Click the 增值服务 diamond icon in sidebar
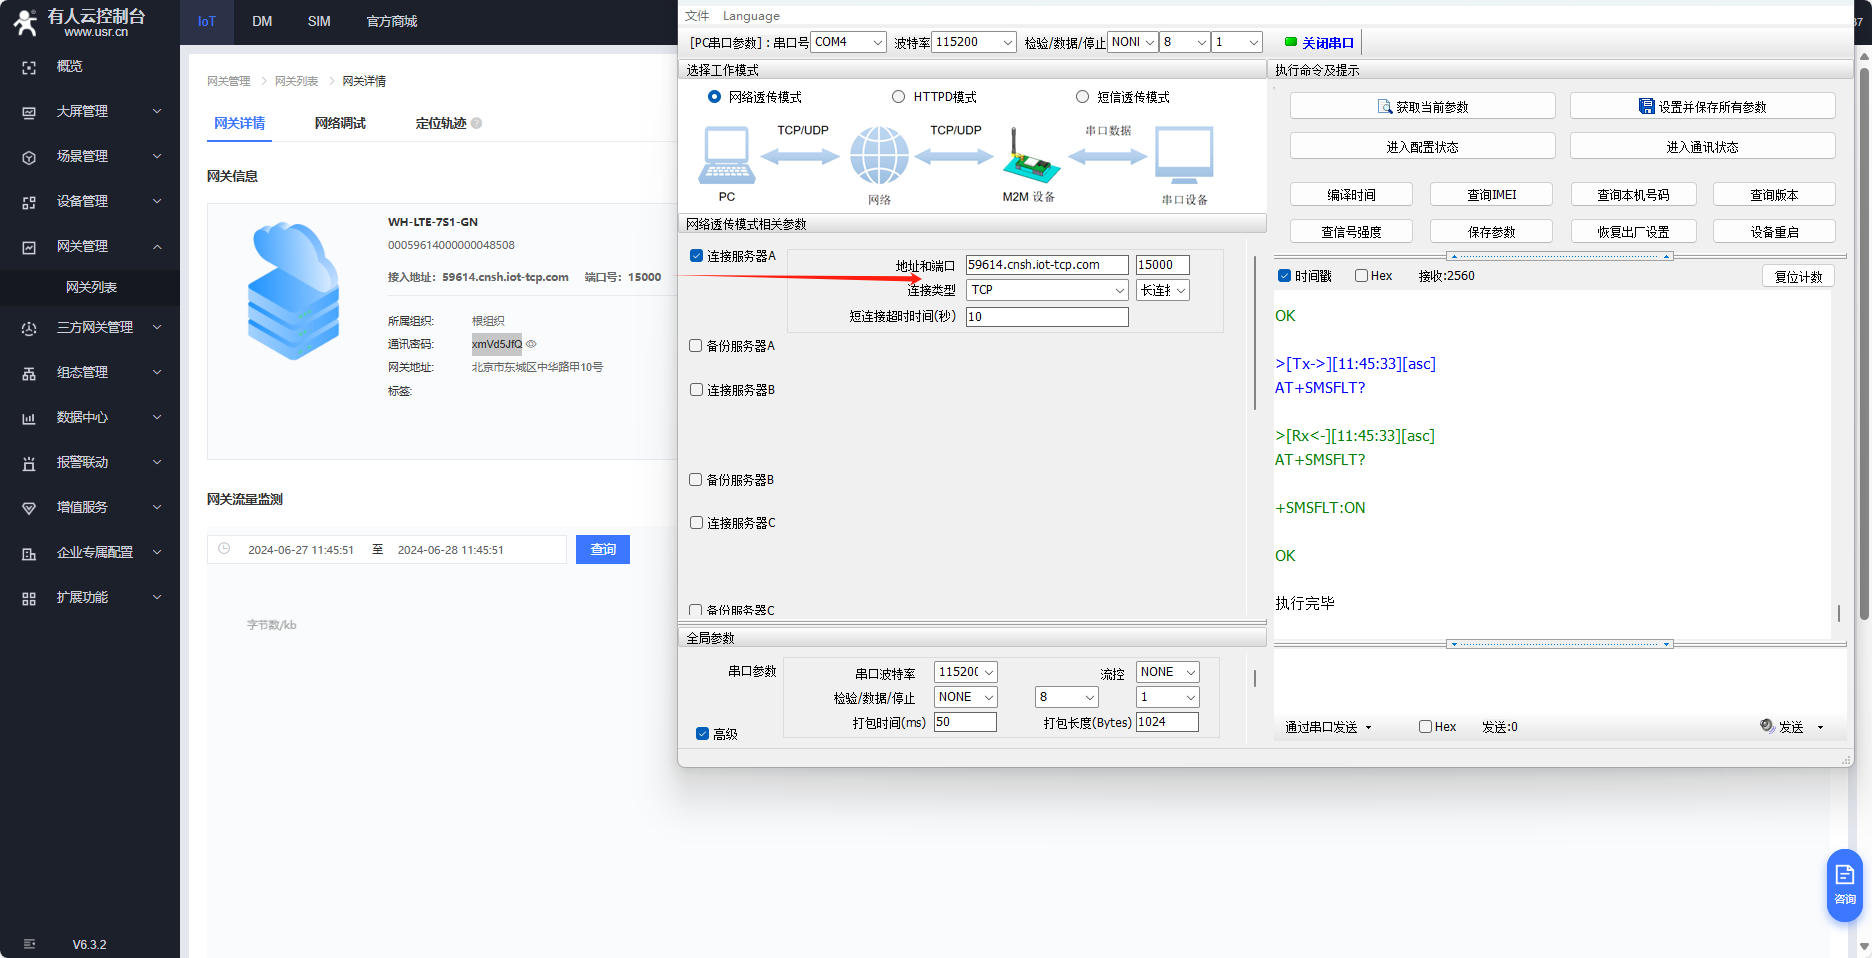Viewport: 1872px width, 958px height. click(29, 508)
